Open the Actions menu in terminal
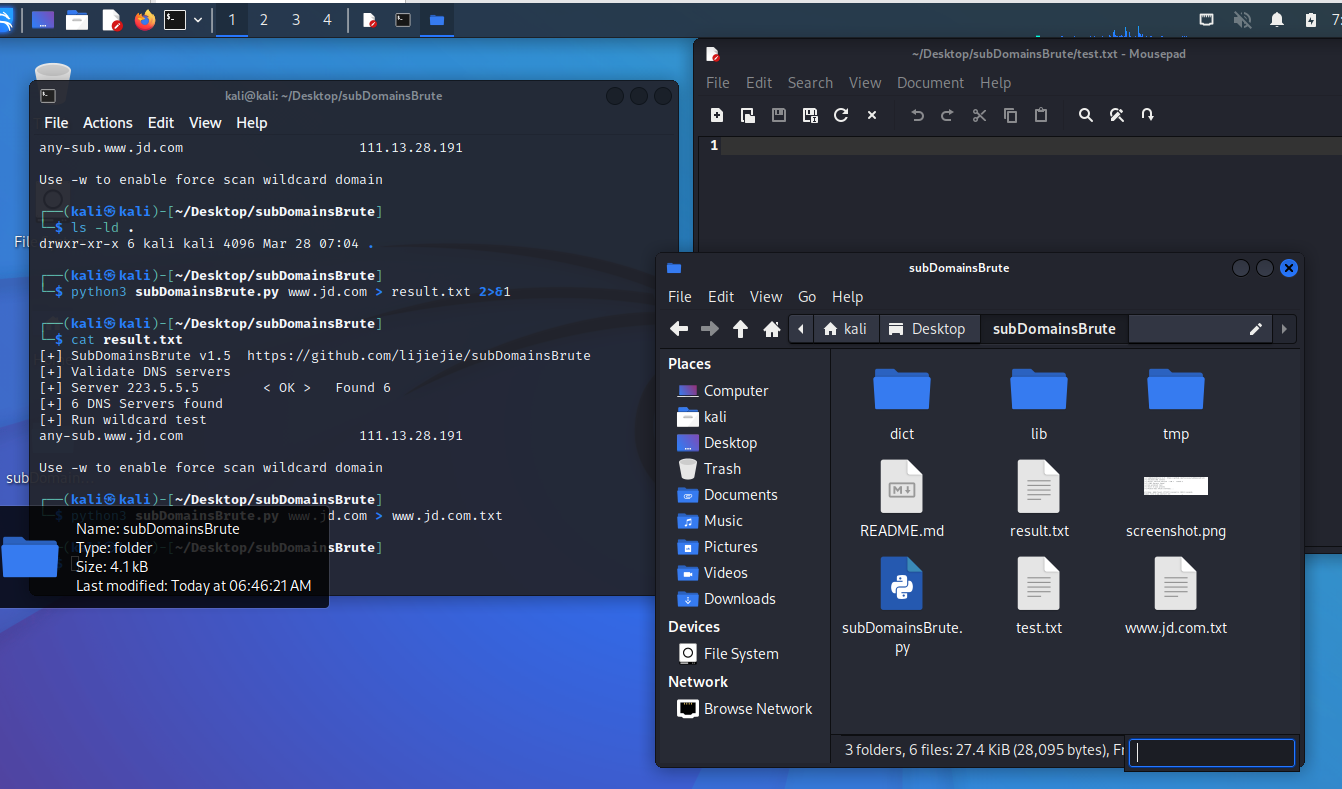 tap(108, 122)
